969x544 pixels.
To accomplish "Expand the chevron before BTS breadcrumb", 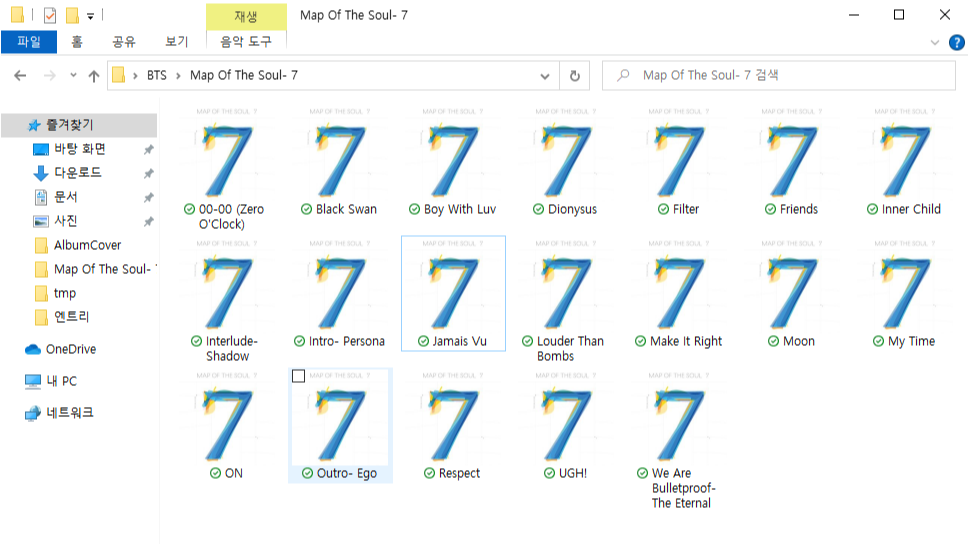I will pos(135,76).
